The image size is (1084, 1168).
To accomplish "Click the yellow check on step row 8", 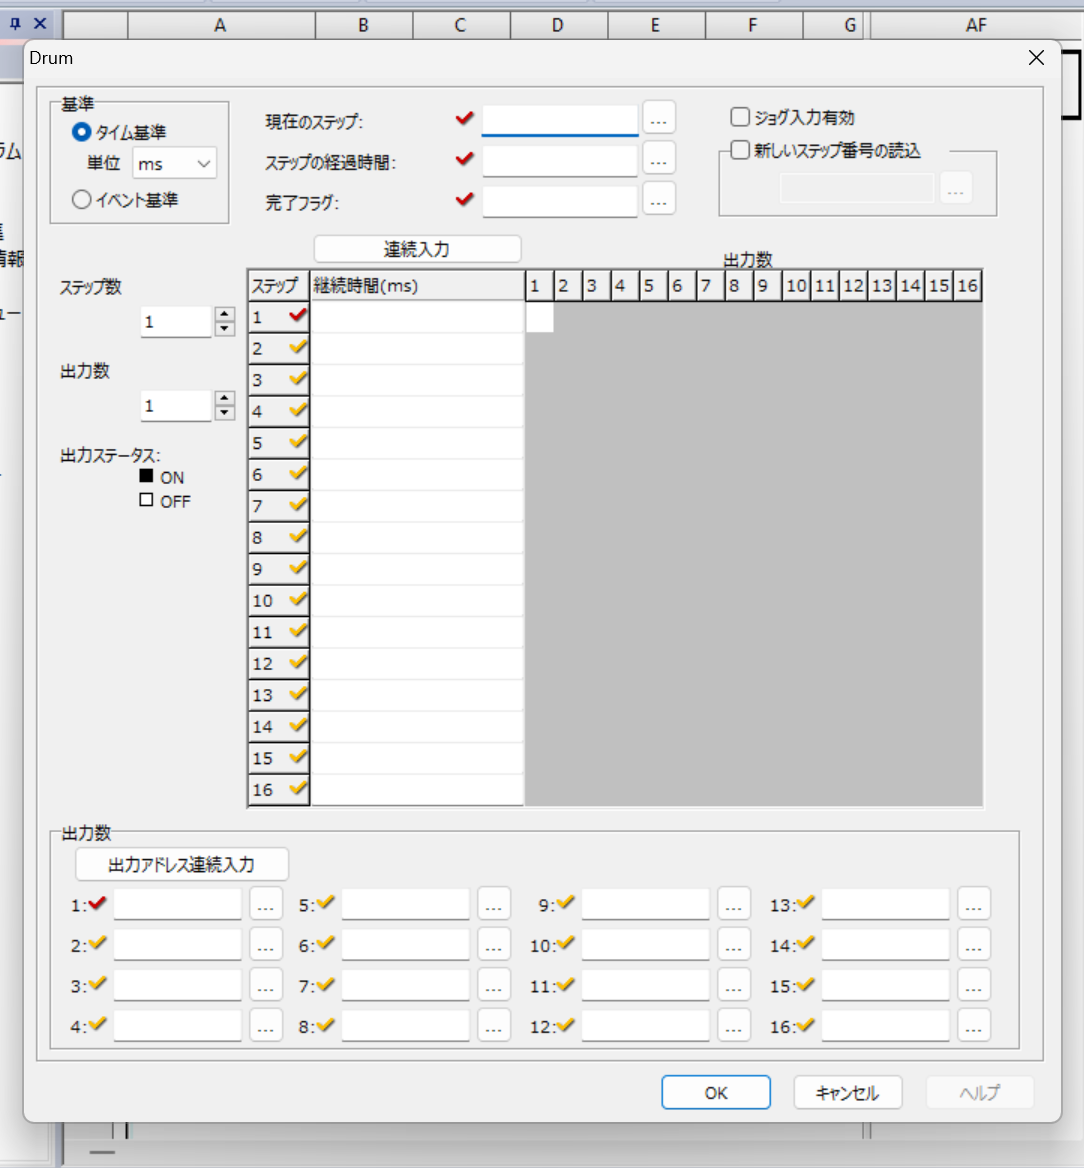I will [x=298, y=536].
